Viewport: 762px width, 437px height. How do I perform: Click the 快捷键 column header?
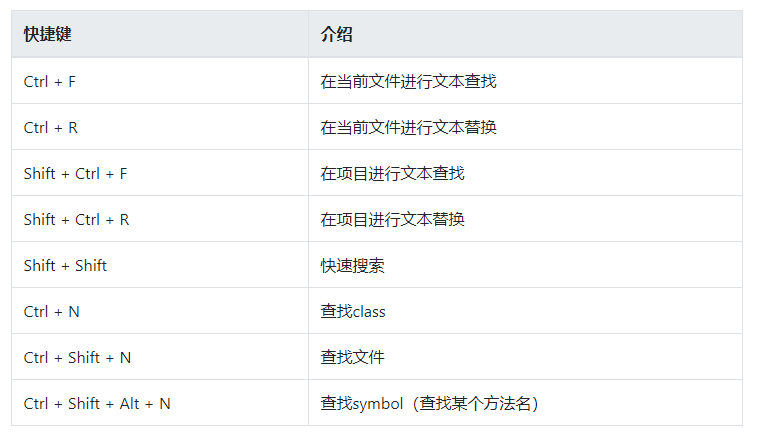coord(48,34)
